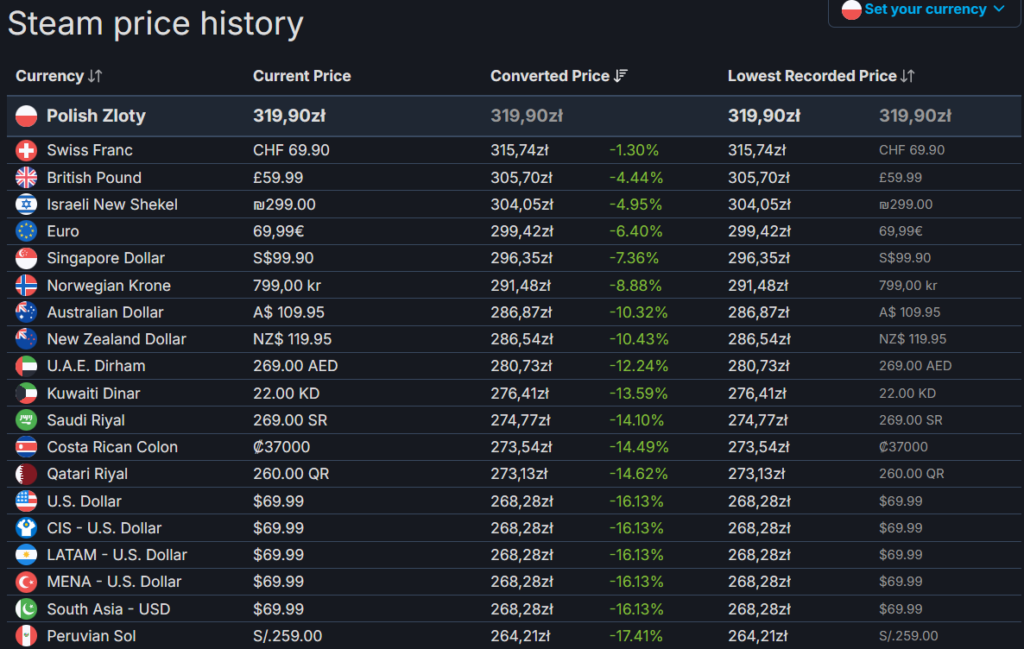Click the Saudi Riyal flag icon
This screenshot has height=649, width=1024.
[x=27, y=420]
